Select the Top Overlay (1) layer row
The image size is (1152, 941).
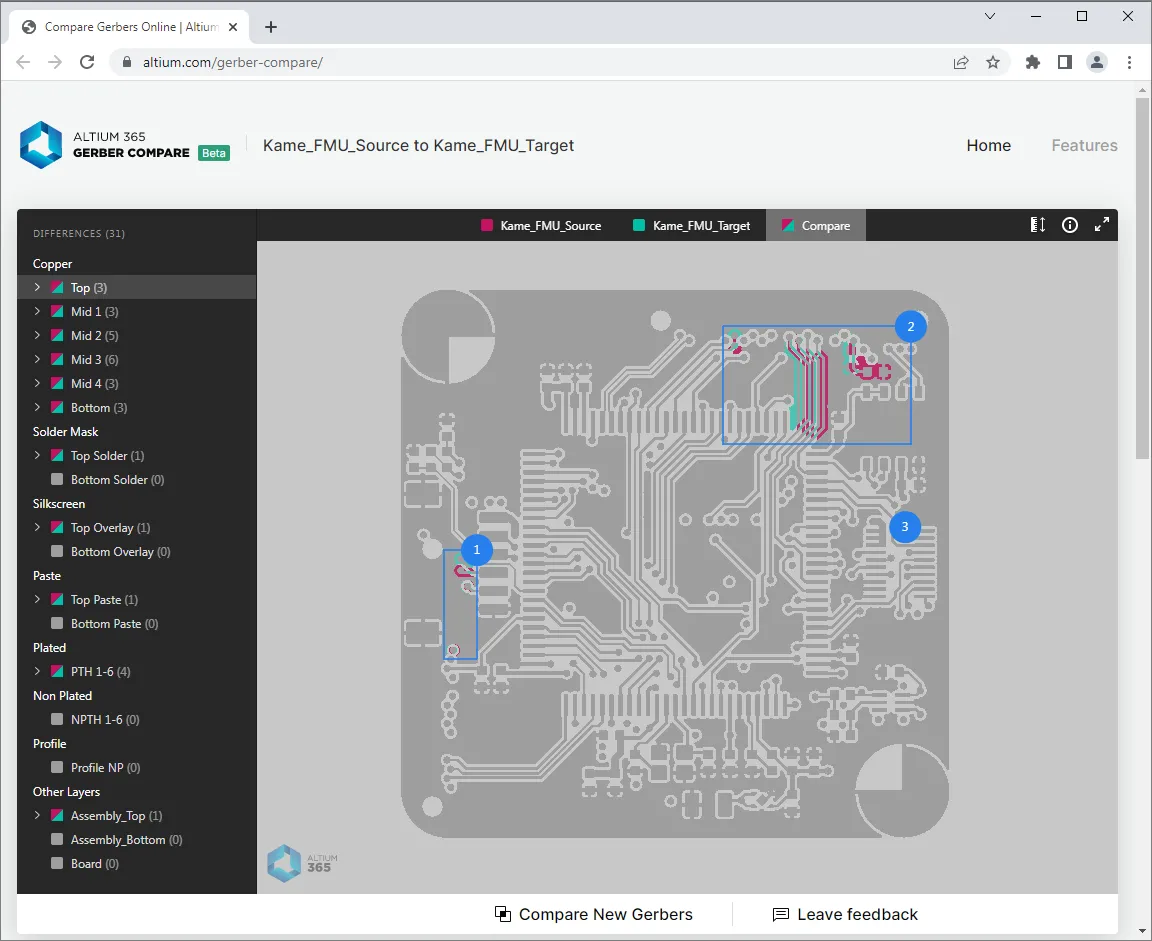(x=137, y=527)
